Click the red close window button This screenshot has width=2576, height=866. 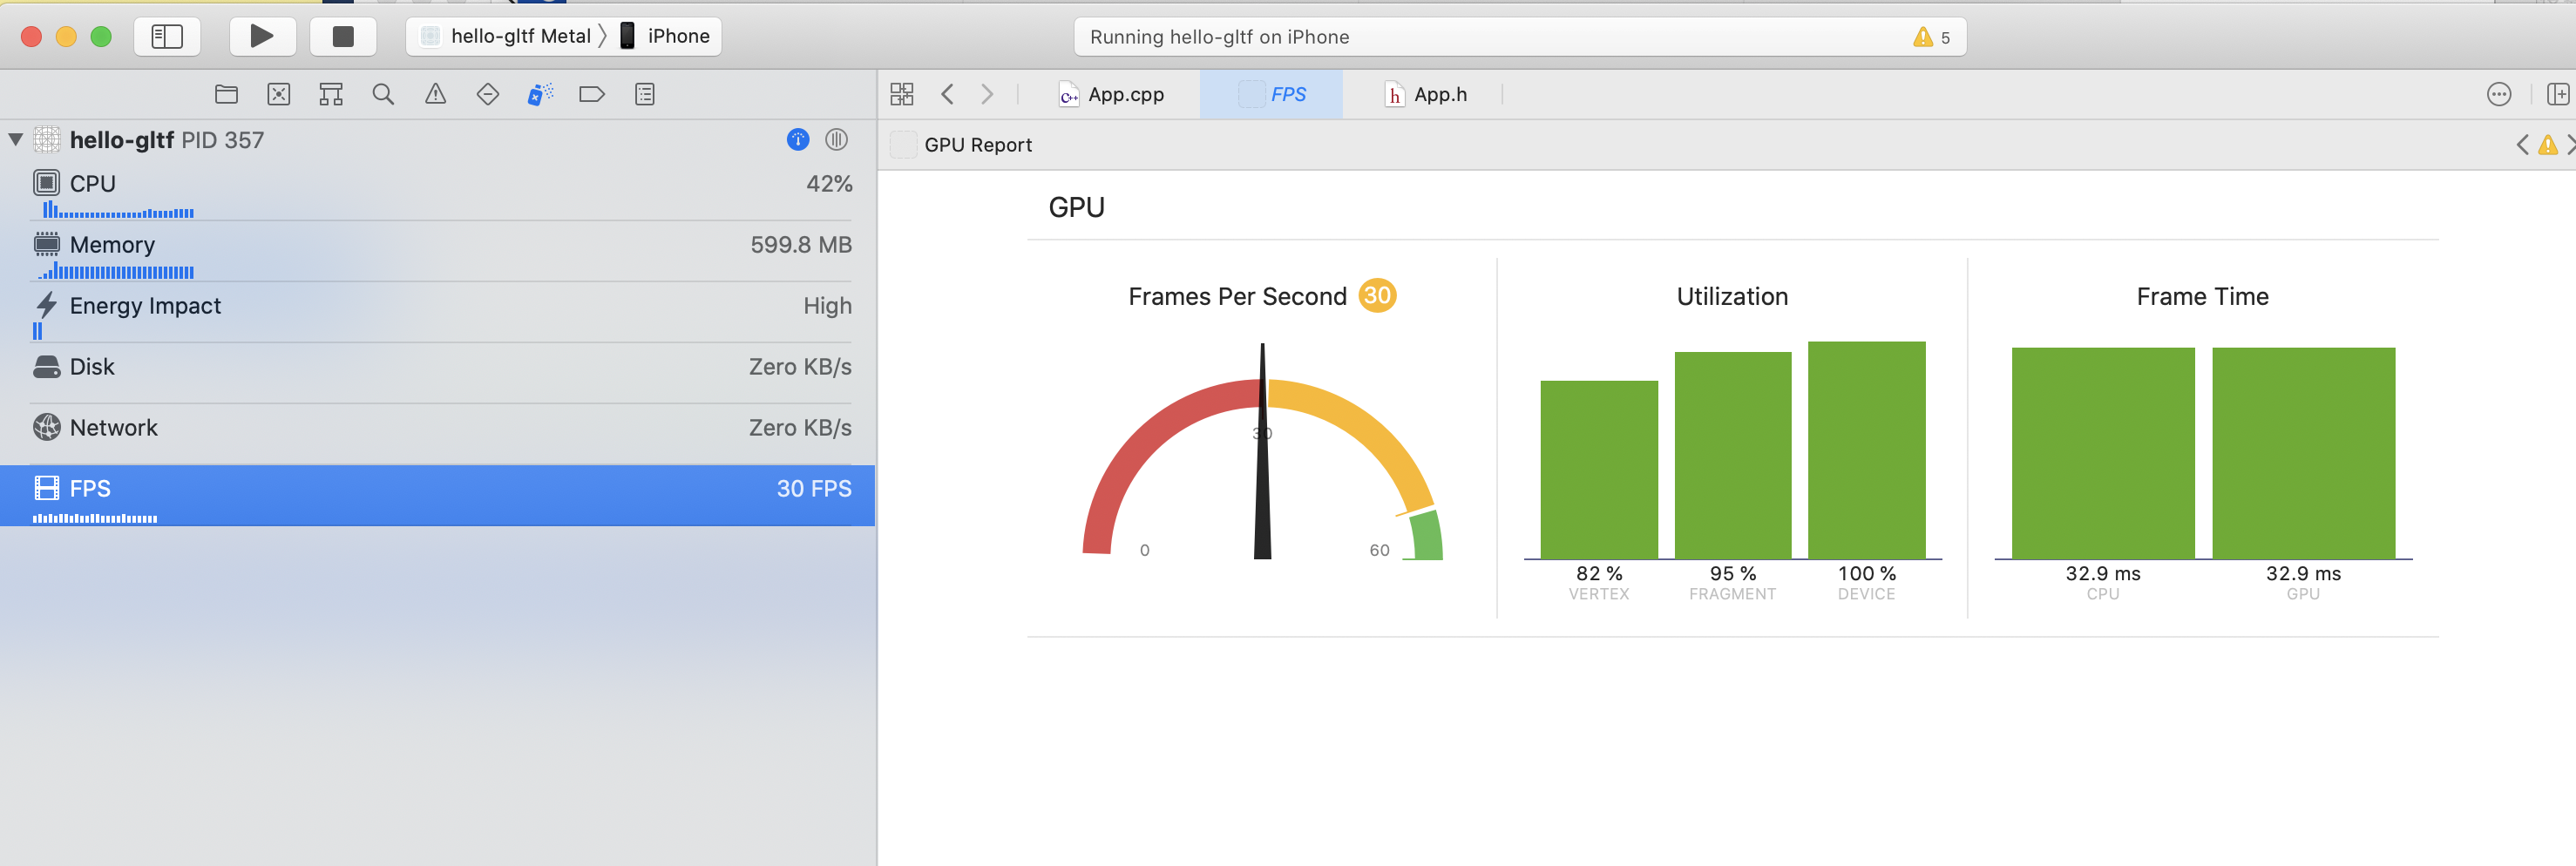point(31,37)
